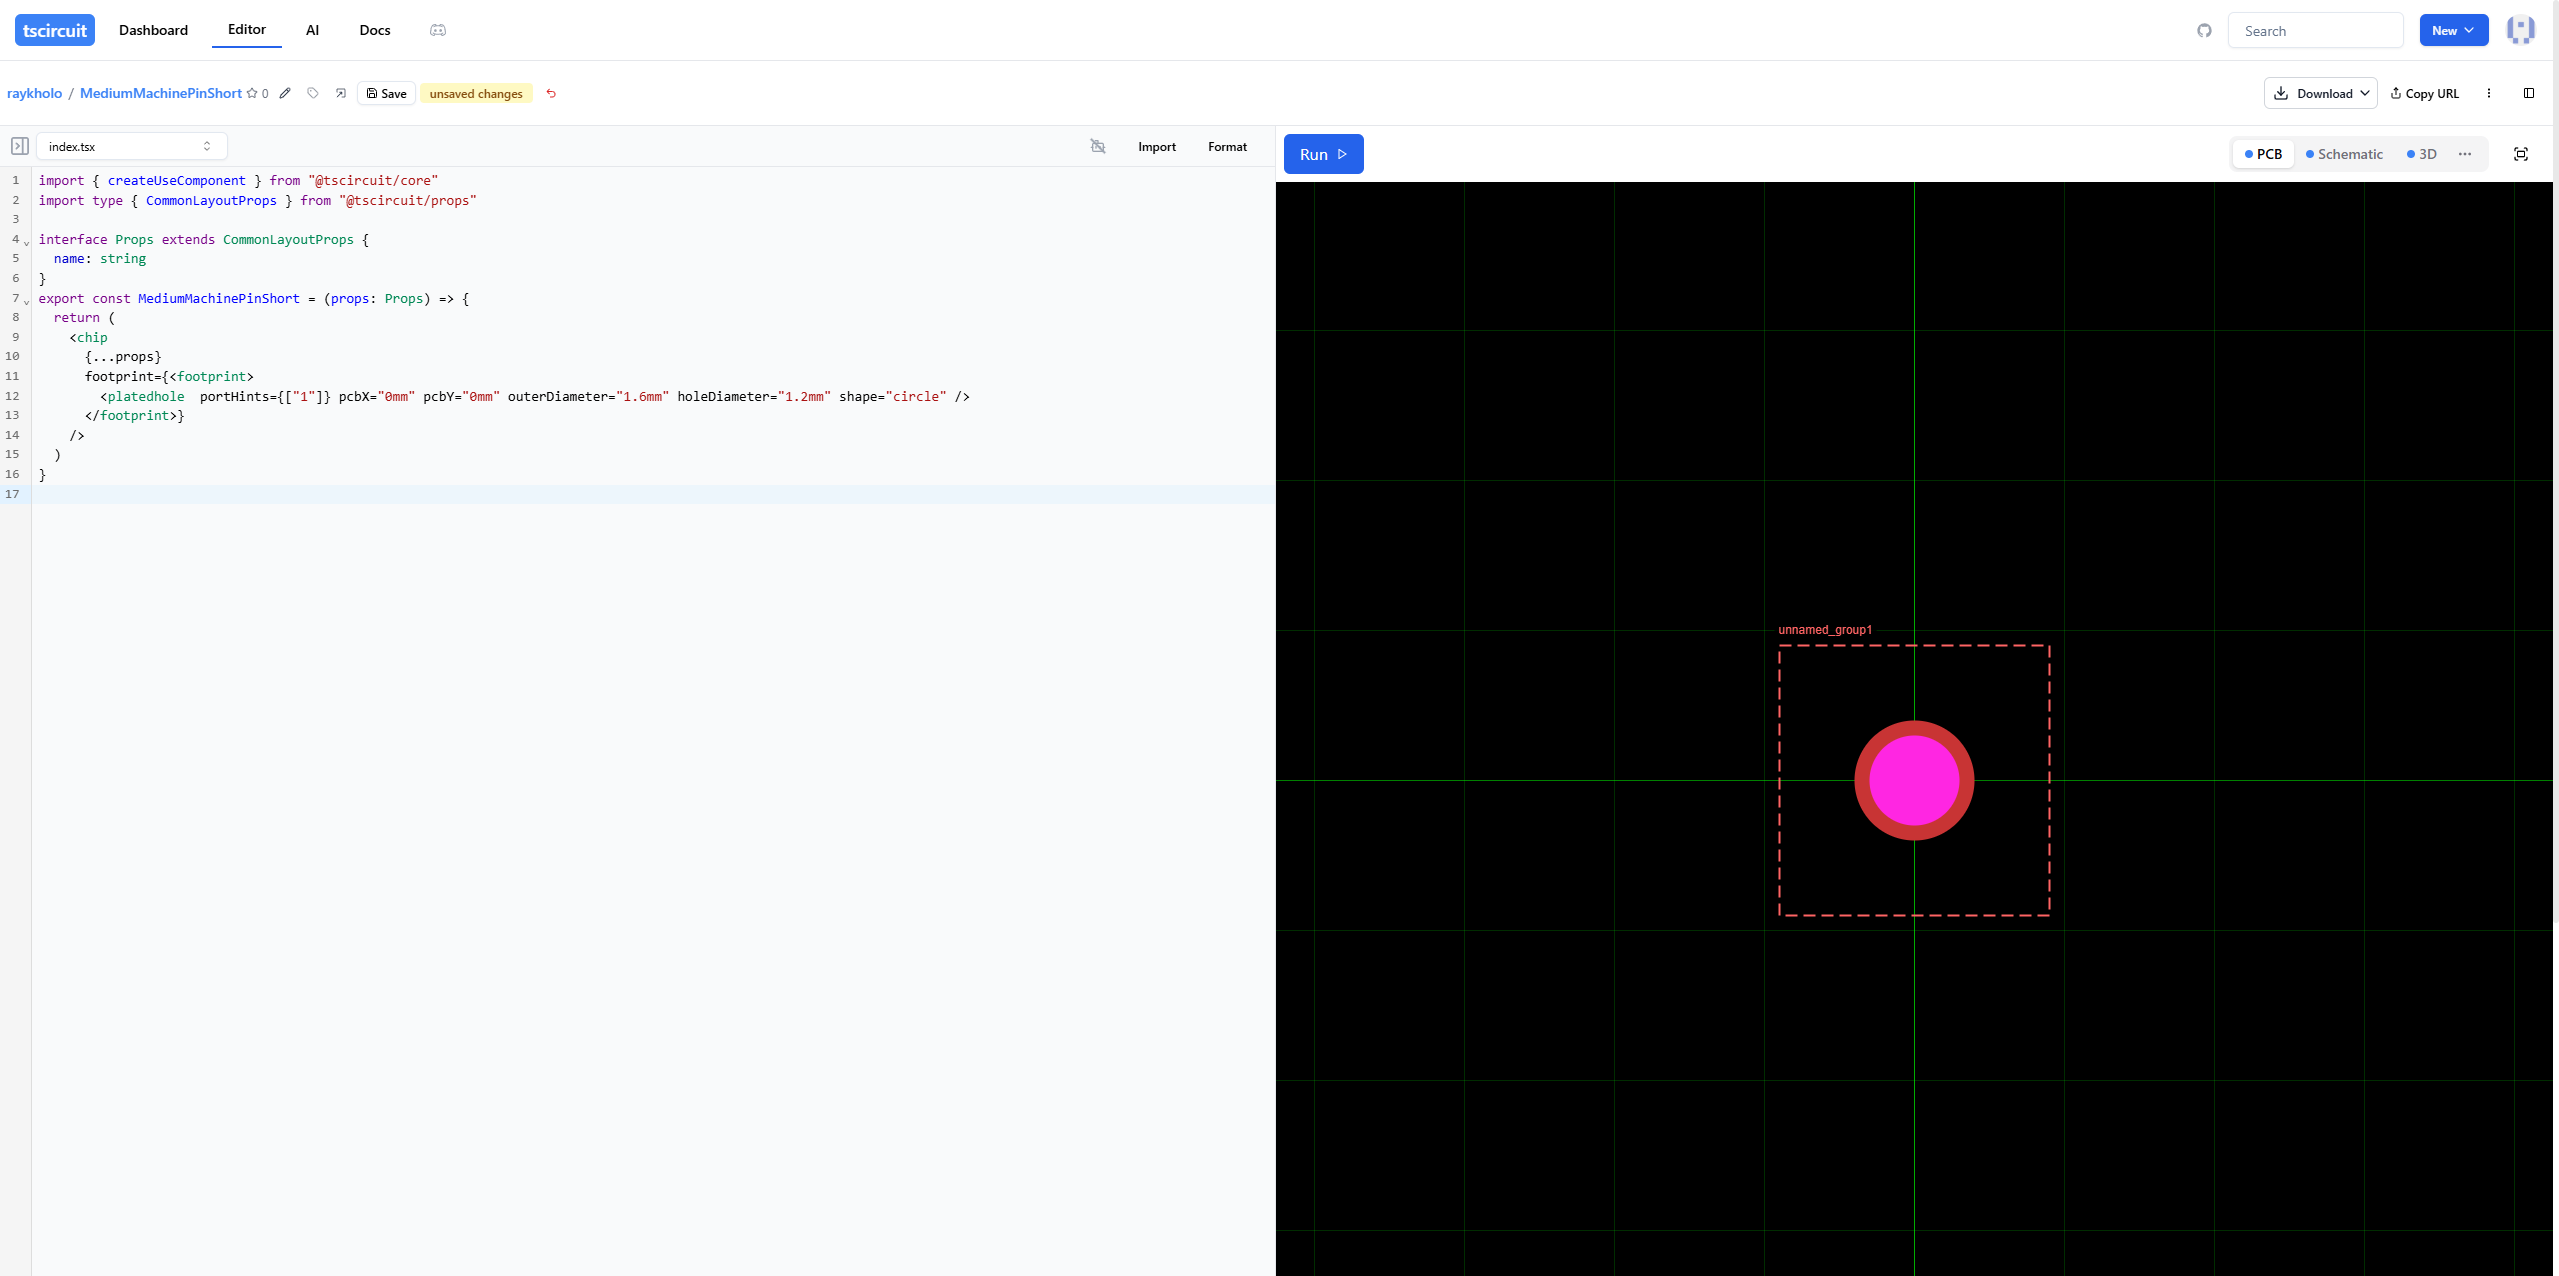The height and width of the screenshot is (1276, 2559).
Task: Toggle the file sidebar panel
Action: tap(19, 146)
